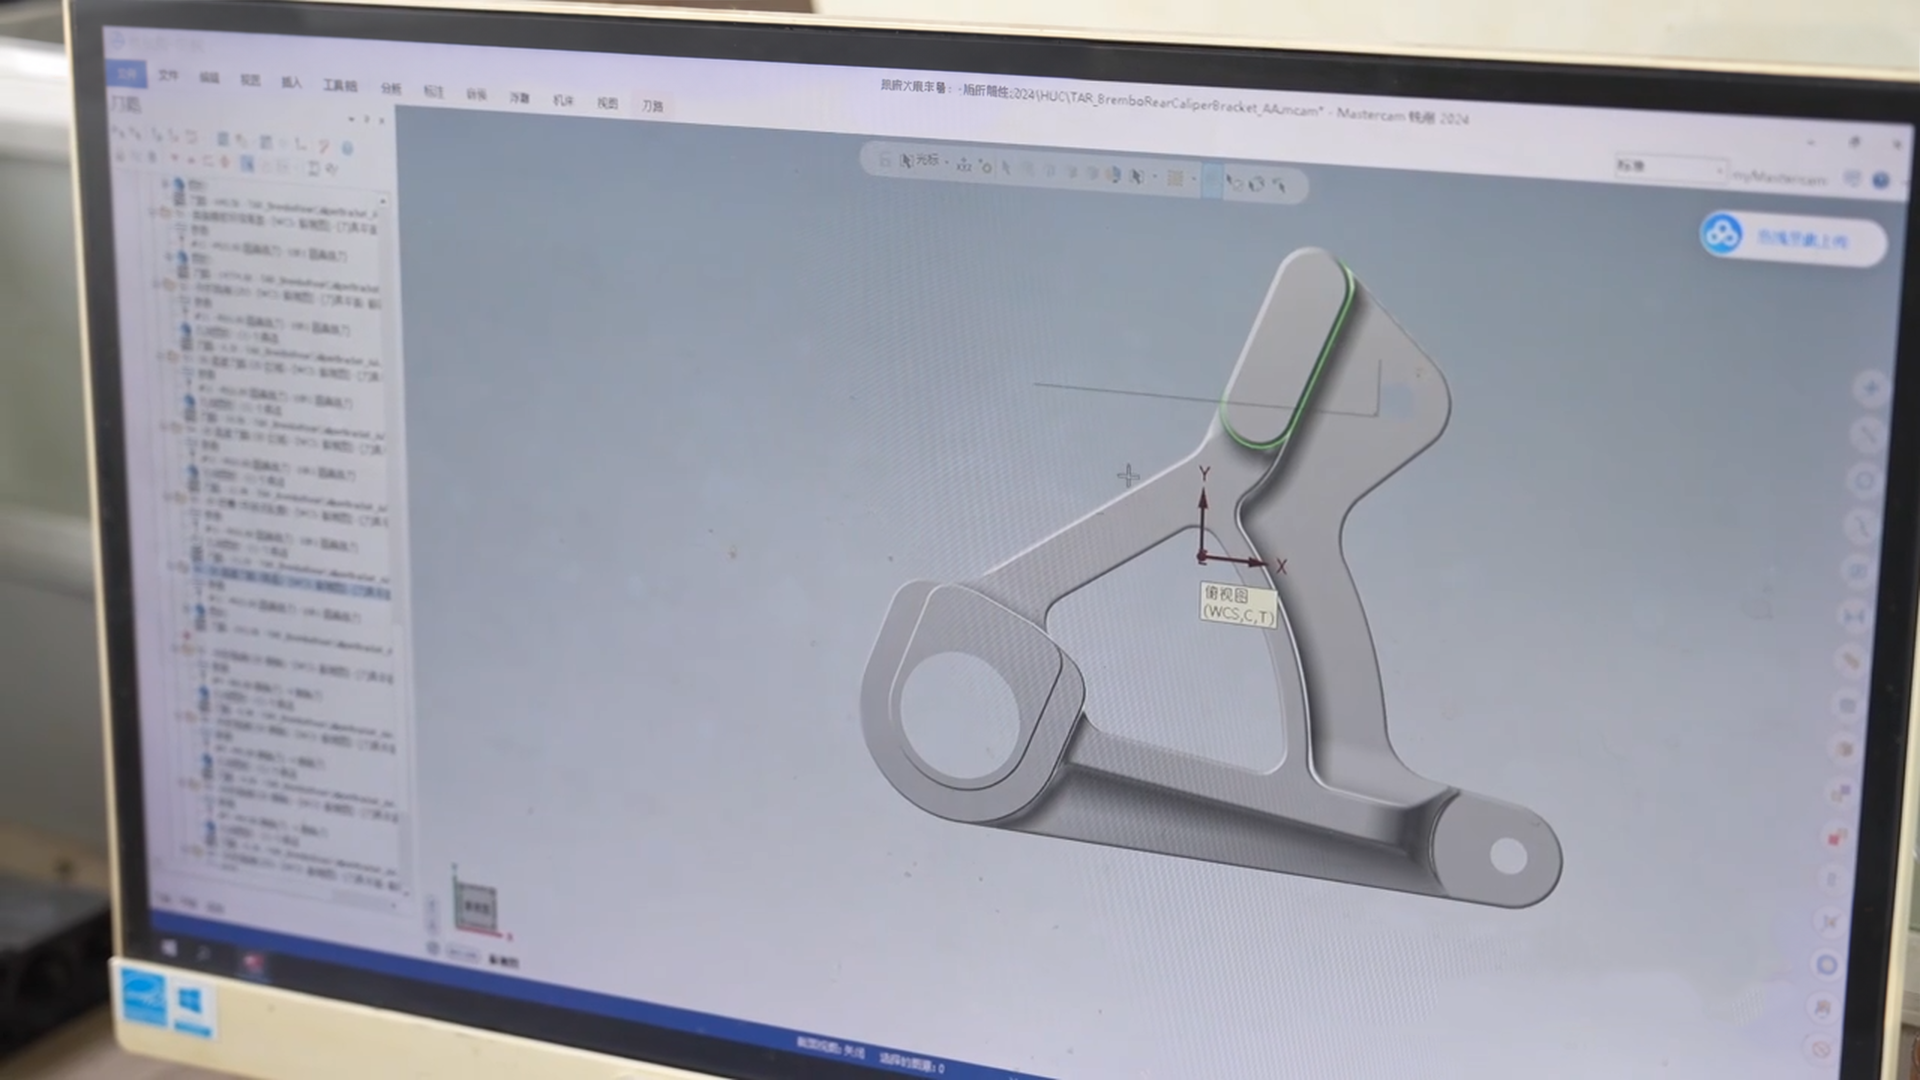Click the Mastercam taskbar app icon

click(x=252, y=964)
